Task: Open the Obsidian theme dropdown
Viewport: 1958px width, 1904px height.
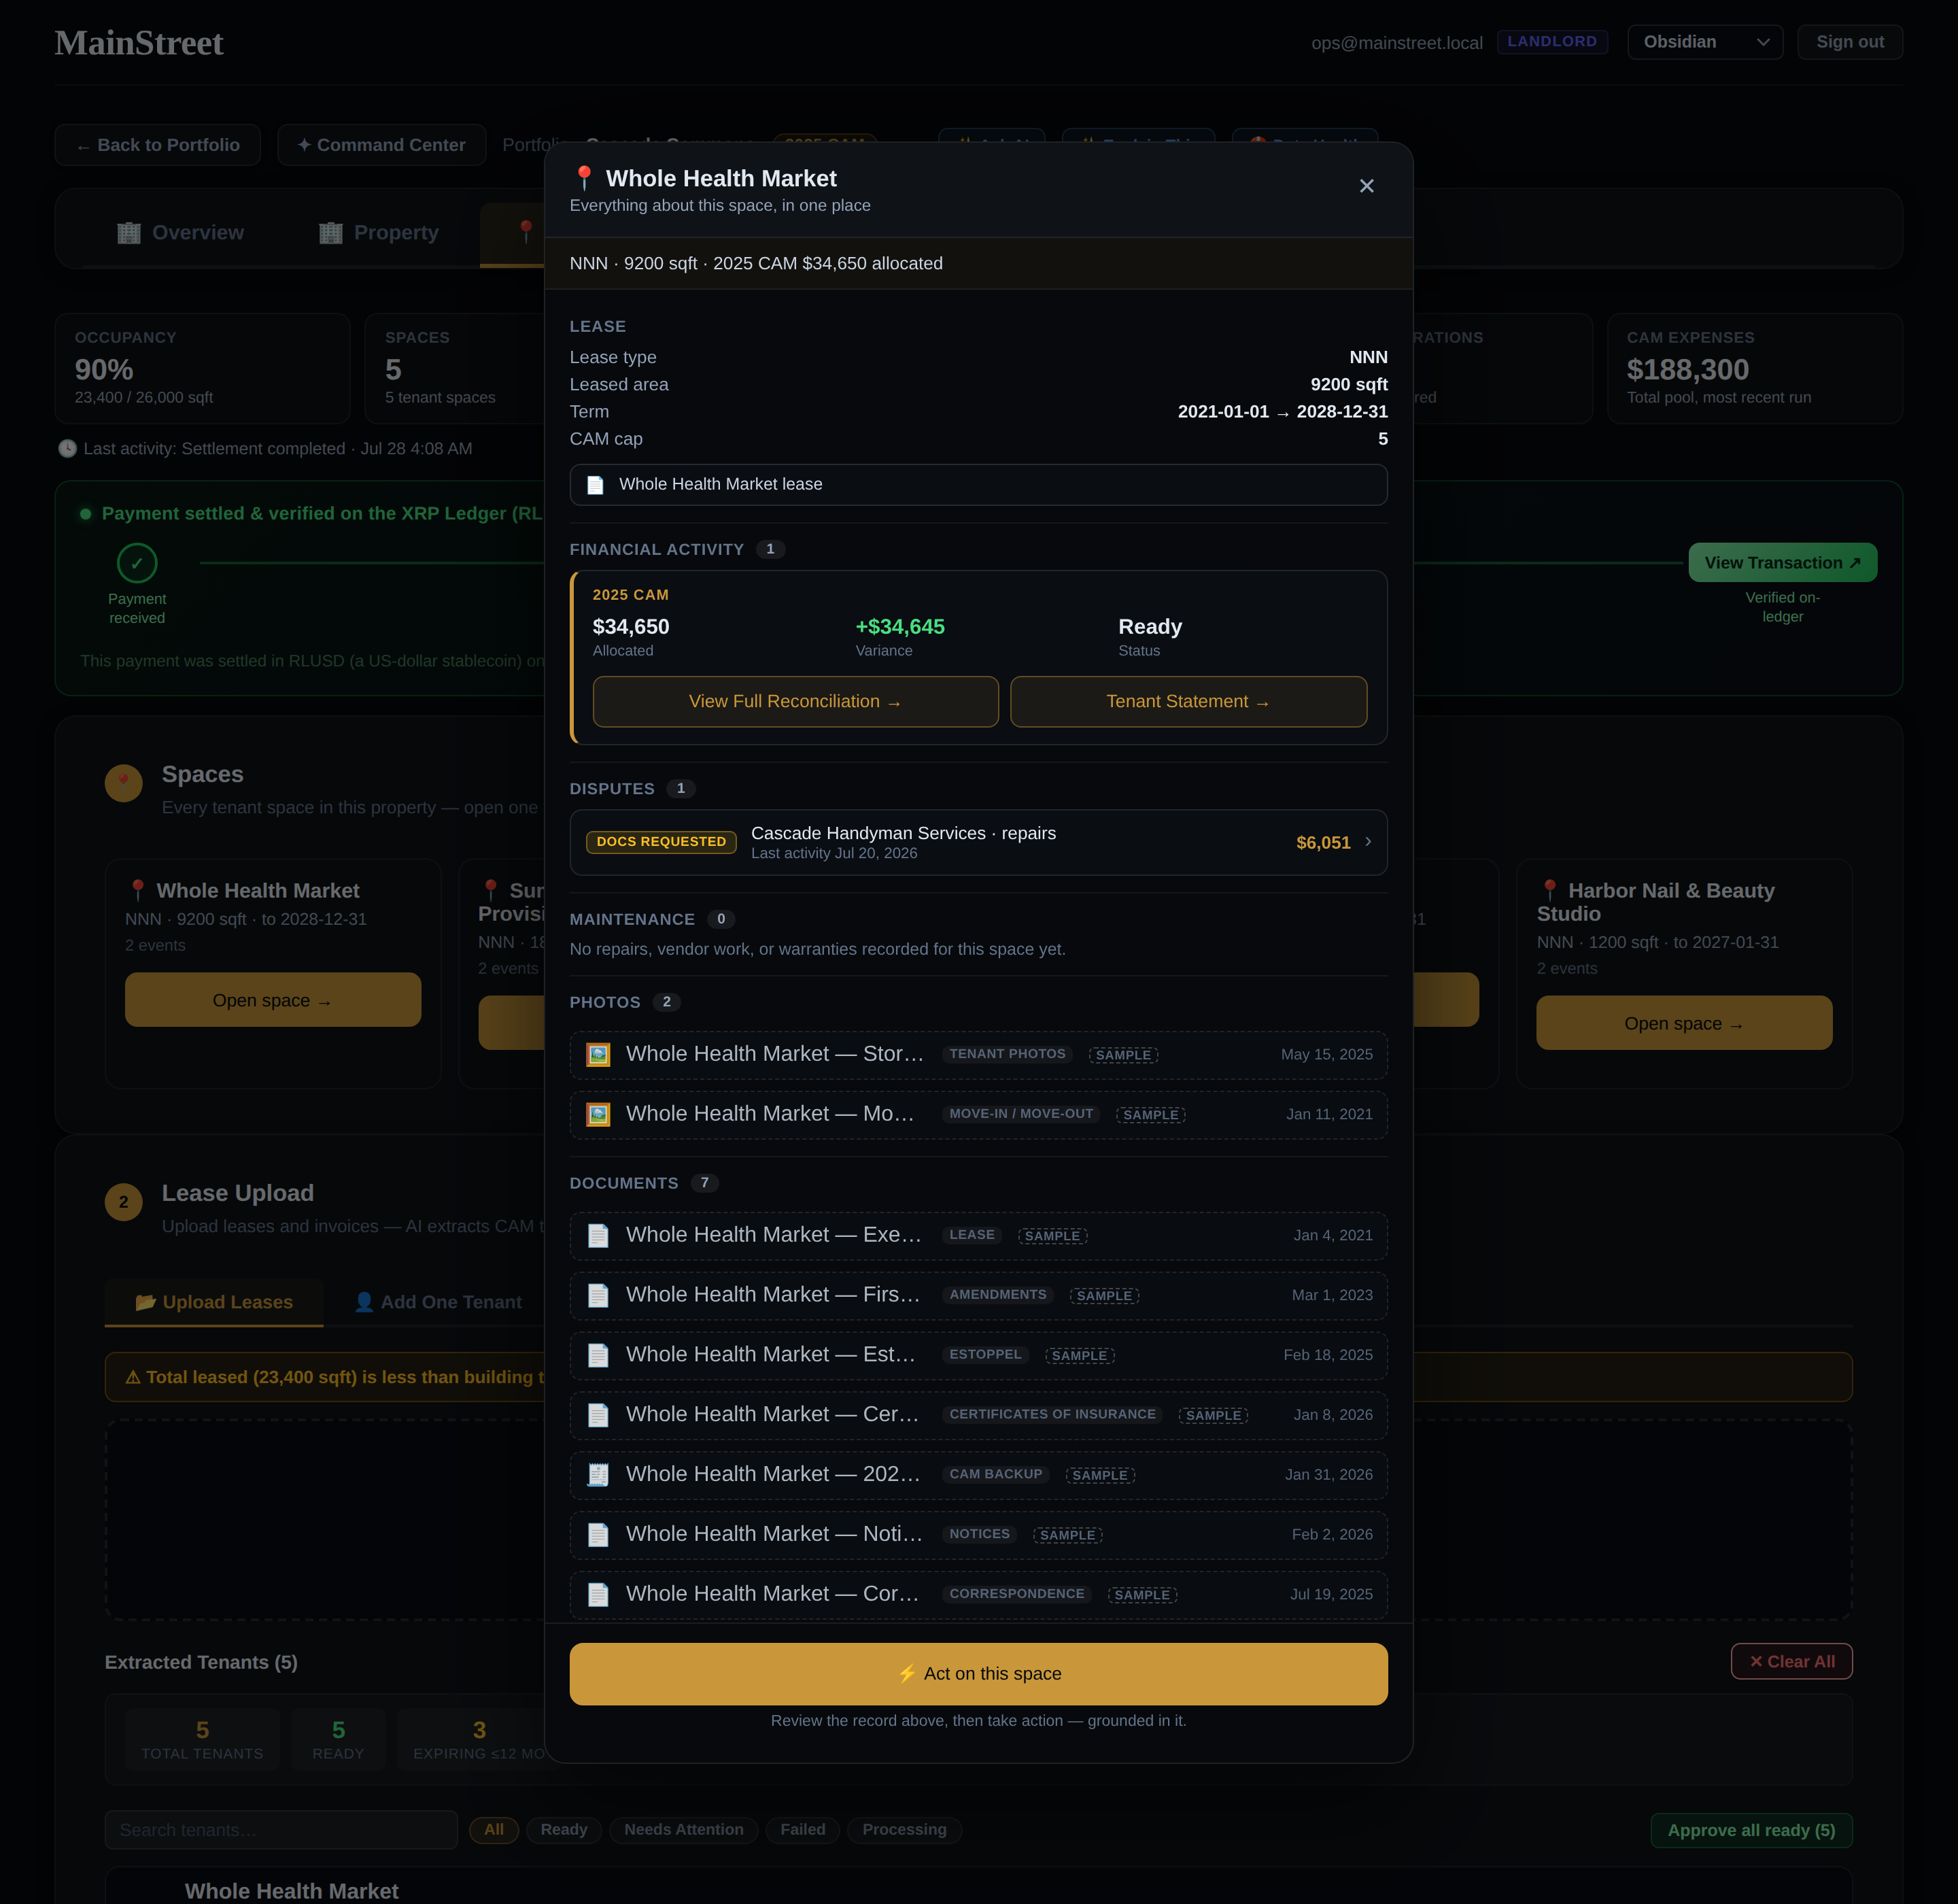Action: tap(1705, 42)
